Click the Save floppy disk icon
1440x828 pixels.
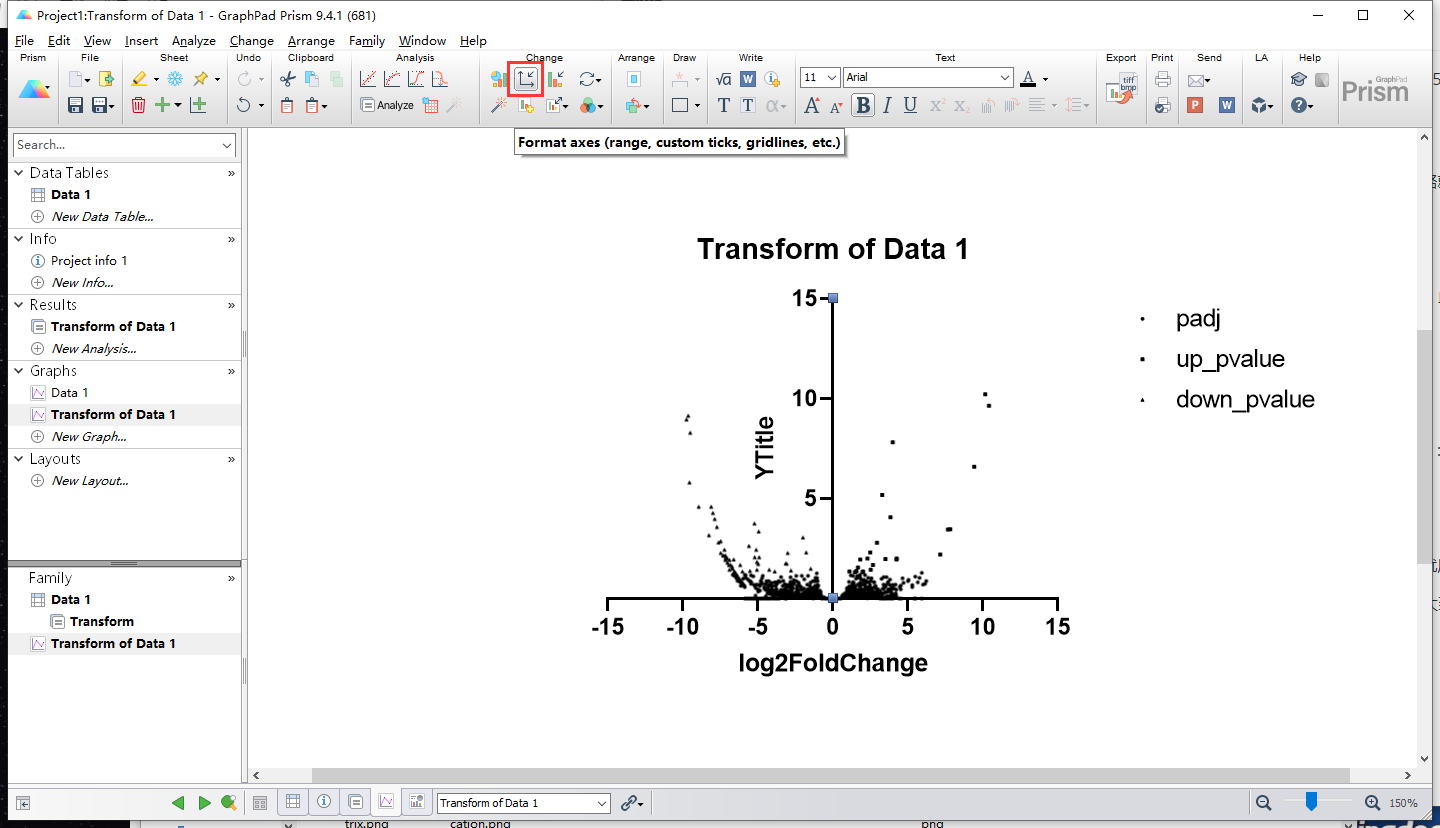[x=75, y=105]
